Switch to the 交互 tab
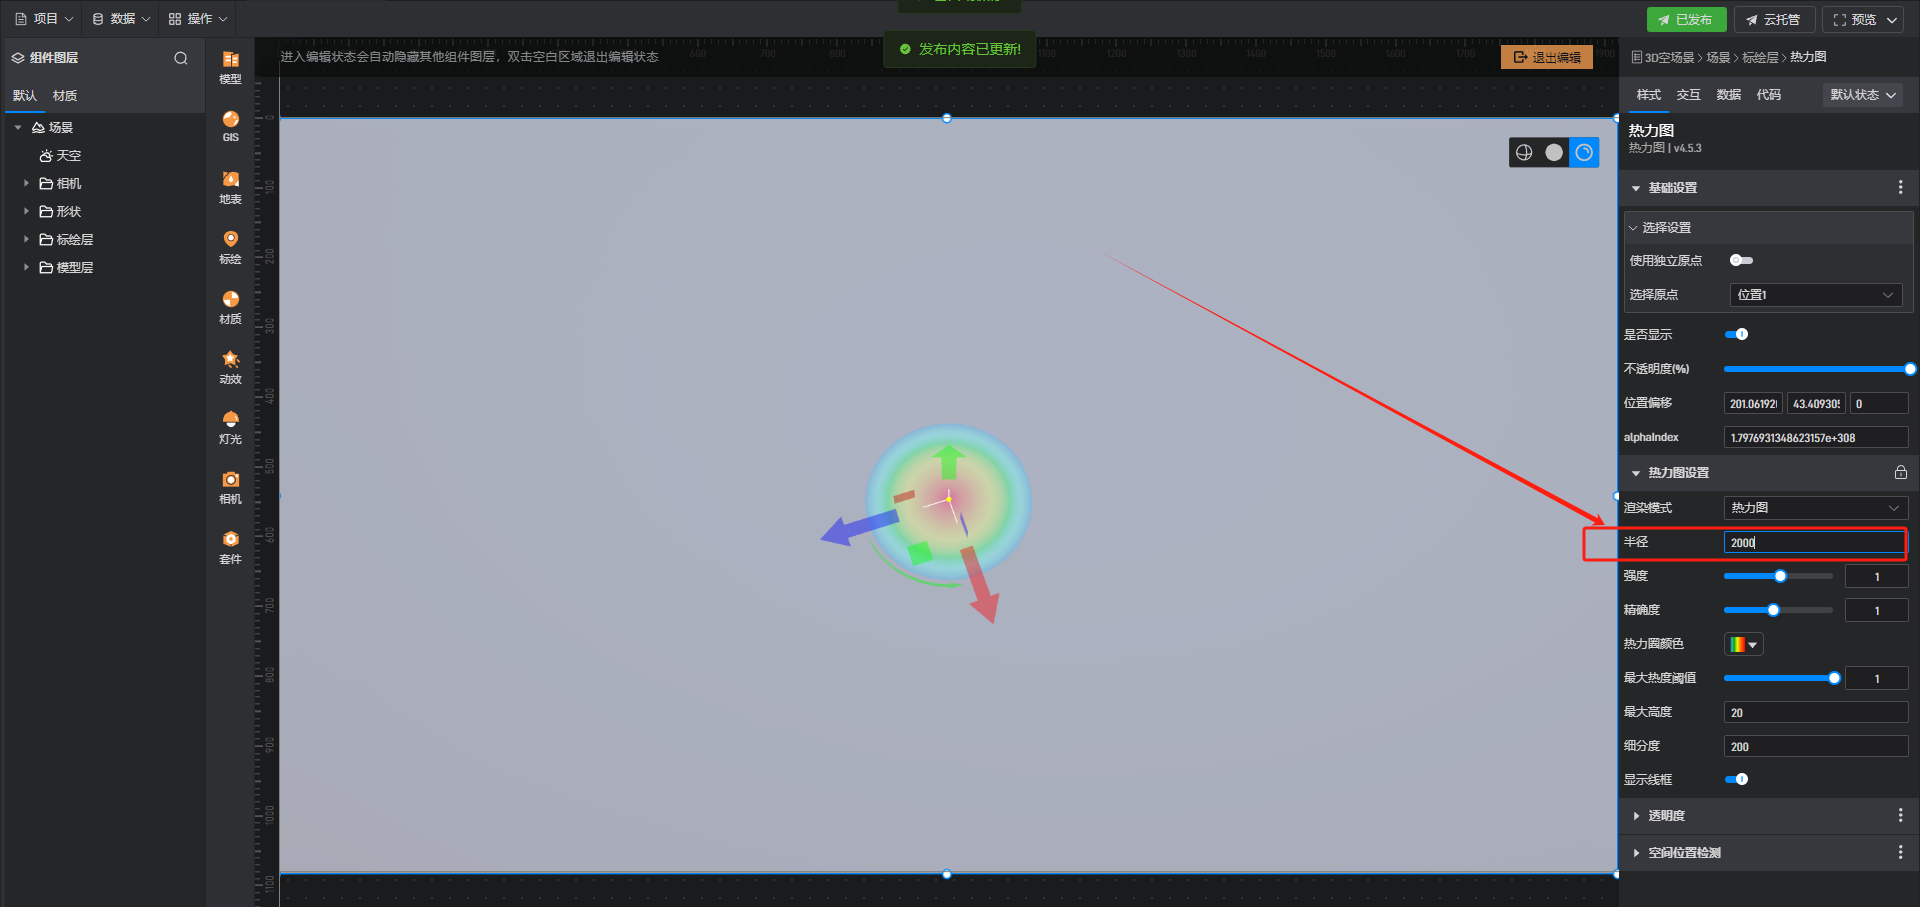The image size is (1920, 907). tap(1688, 95)
